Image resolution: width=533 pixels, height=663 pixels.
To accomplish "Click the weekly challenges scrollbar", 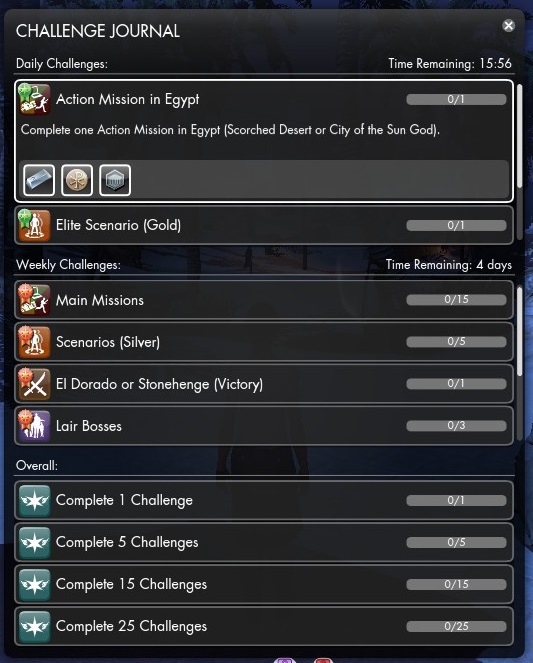I will pos(519,331).
